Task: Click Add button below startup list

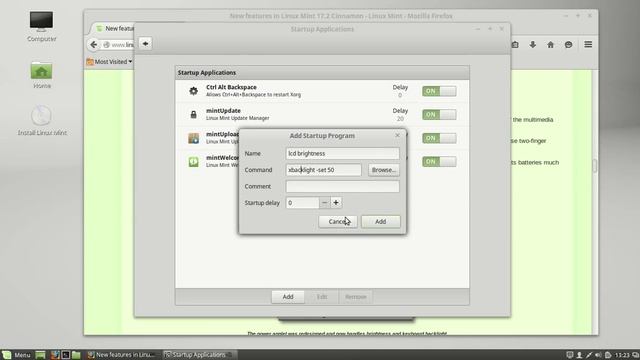Action: click(x=288, y=297)
